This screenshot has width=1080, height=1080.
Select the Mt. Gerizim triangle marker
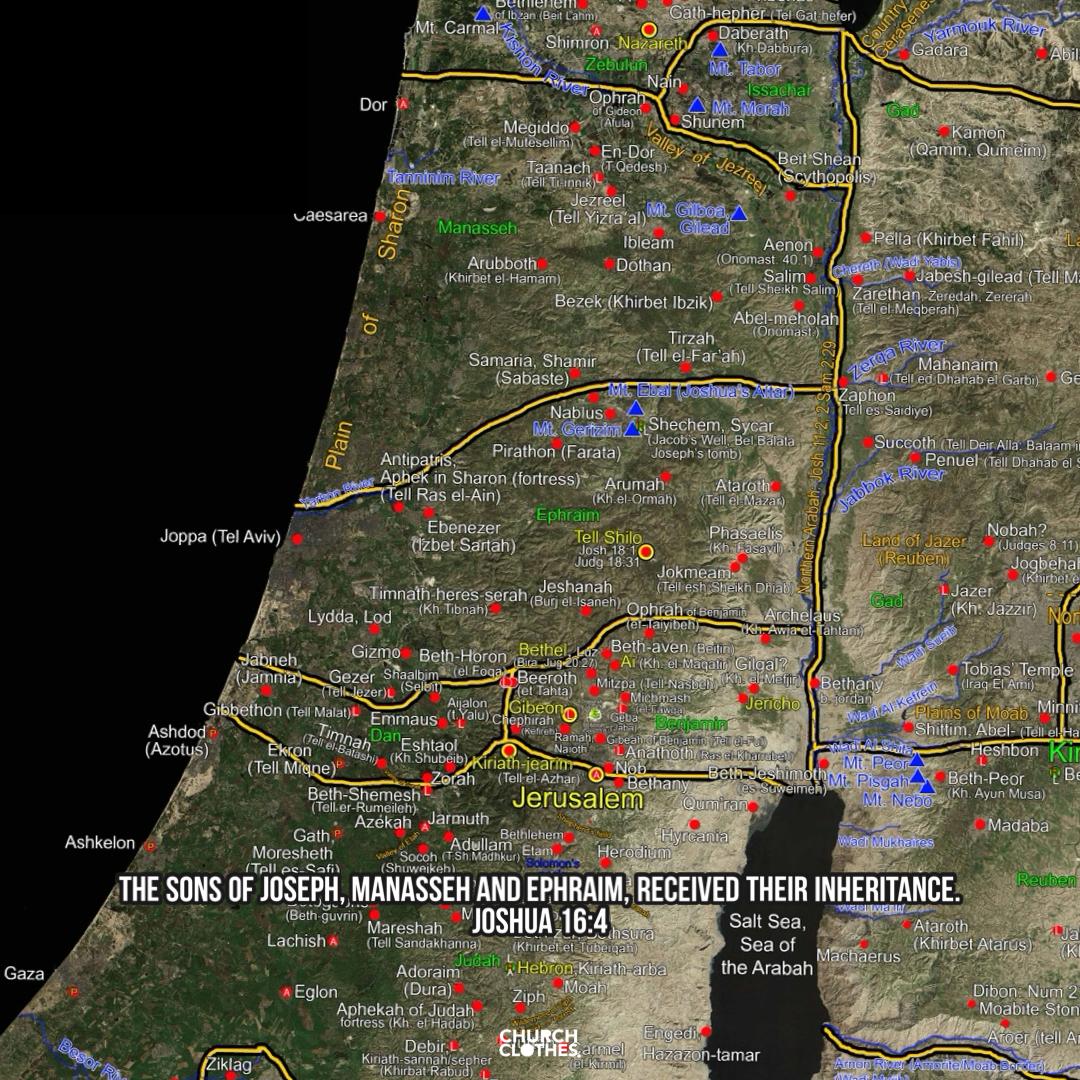[x=631, y=429]
